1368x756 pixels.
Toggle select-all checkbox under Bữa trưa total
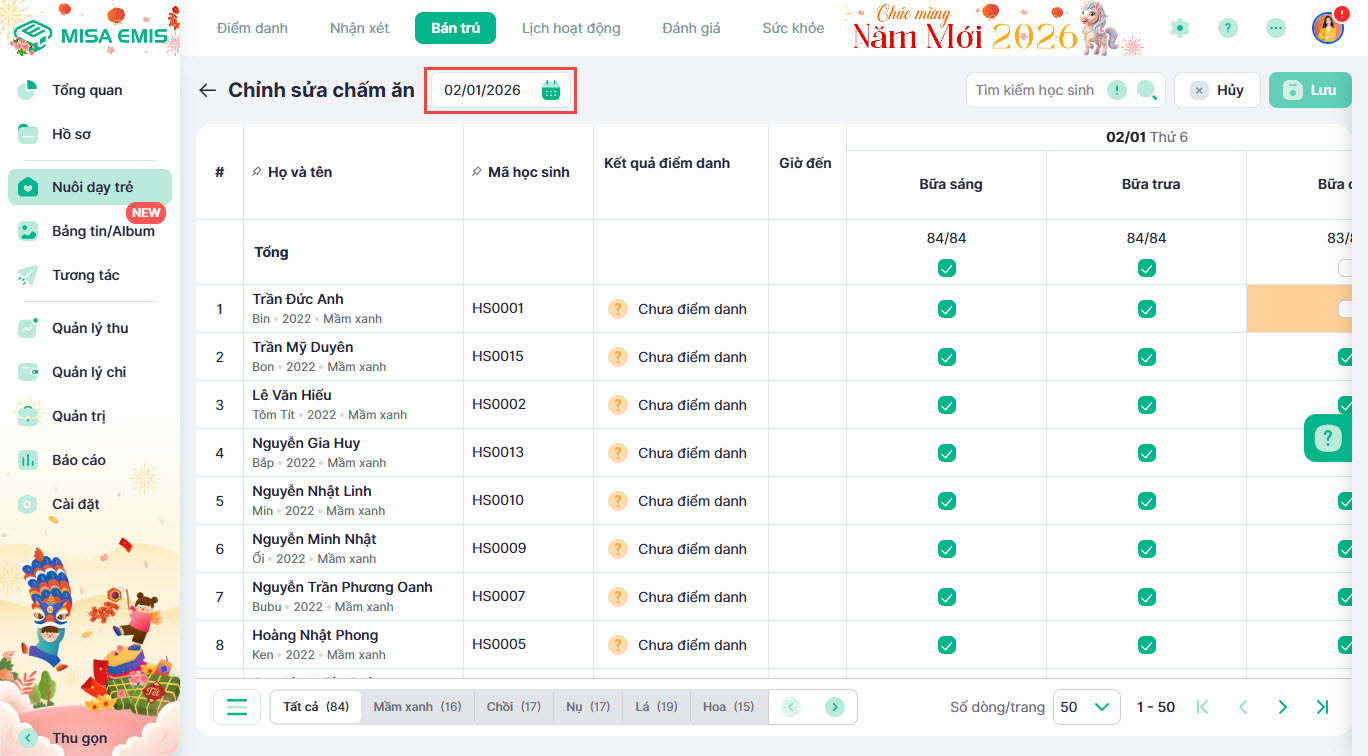tap(1146, 268)
